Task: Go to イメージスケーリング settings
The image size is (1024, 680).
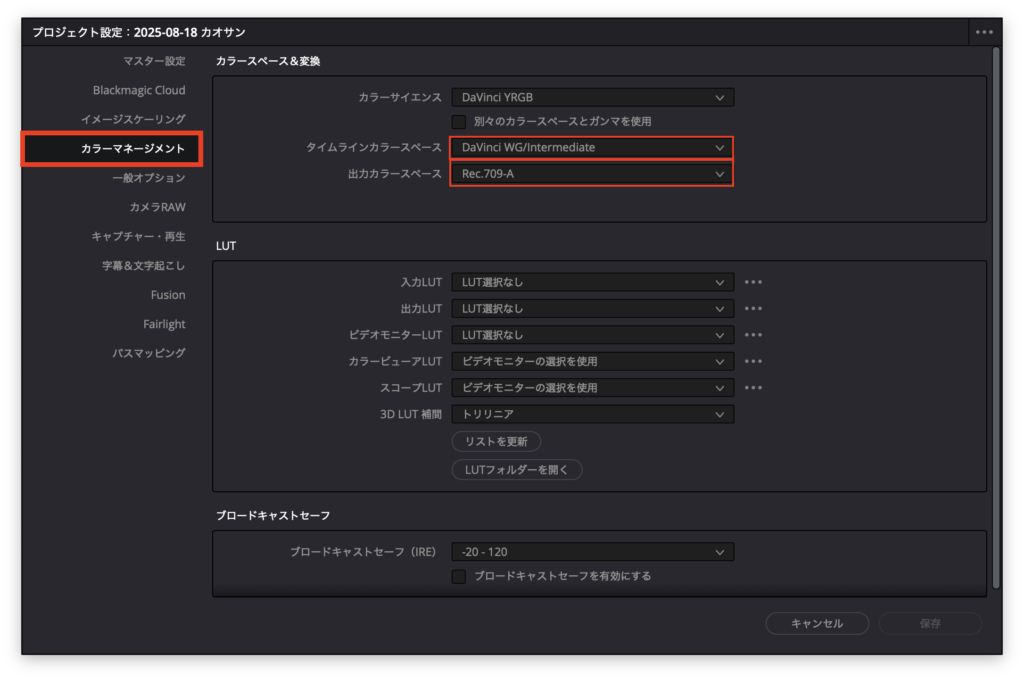Action: click(x=147, y=119)
